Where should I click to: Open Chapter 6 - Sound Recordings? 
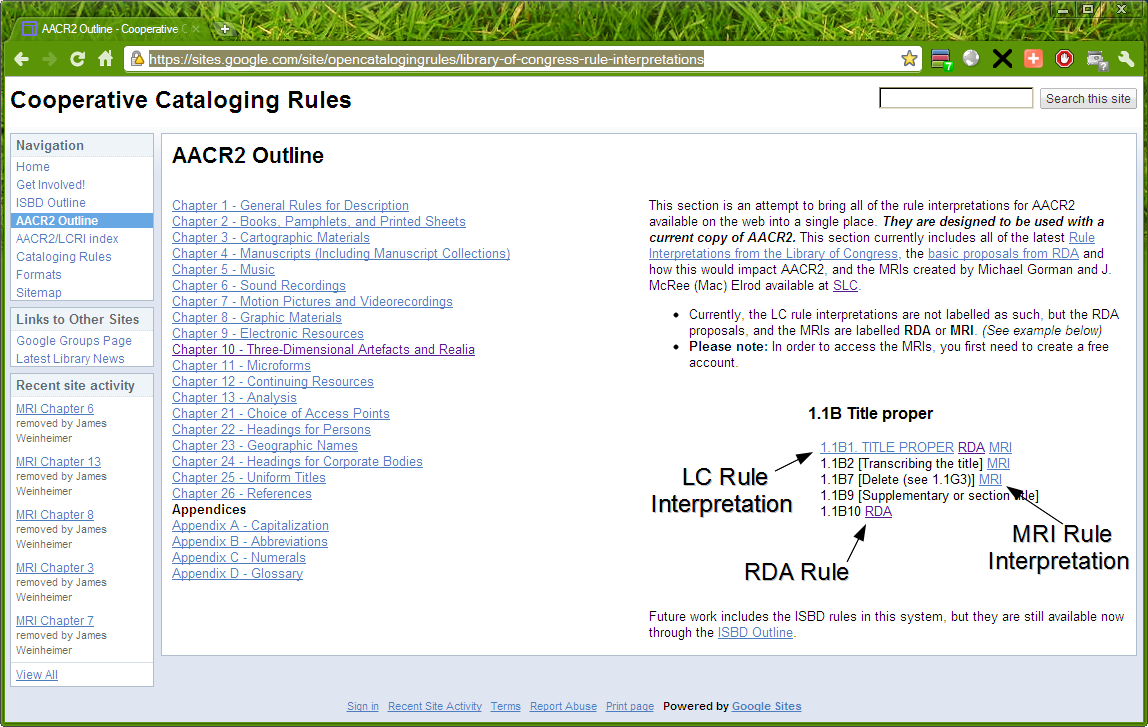(x=258, y=285)
